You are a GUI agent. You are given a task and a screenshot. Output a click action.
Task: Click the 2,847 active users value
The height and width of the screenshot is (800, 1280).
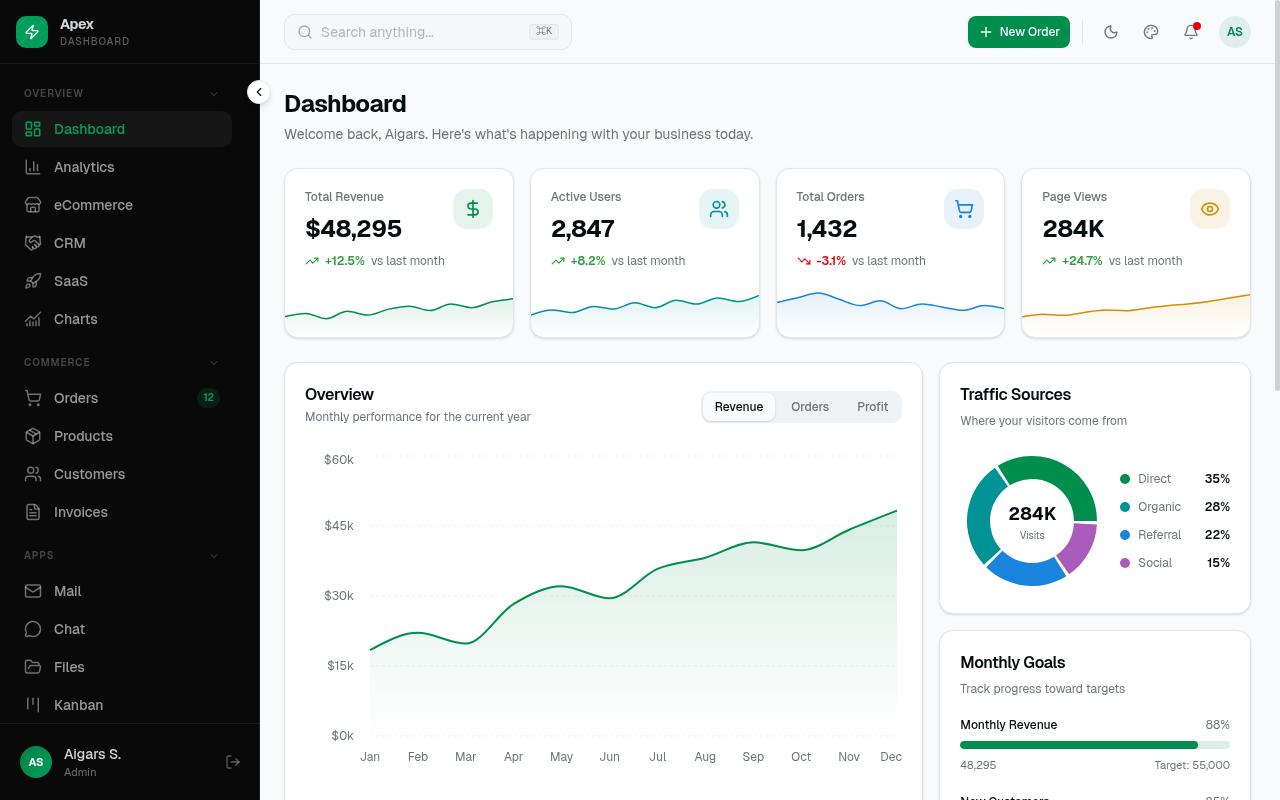point(583,228)
